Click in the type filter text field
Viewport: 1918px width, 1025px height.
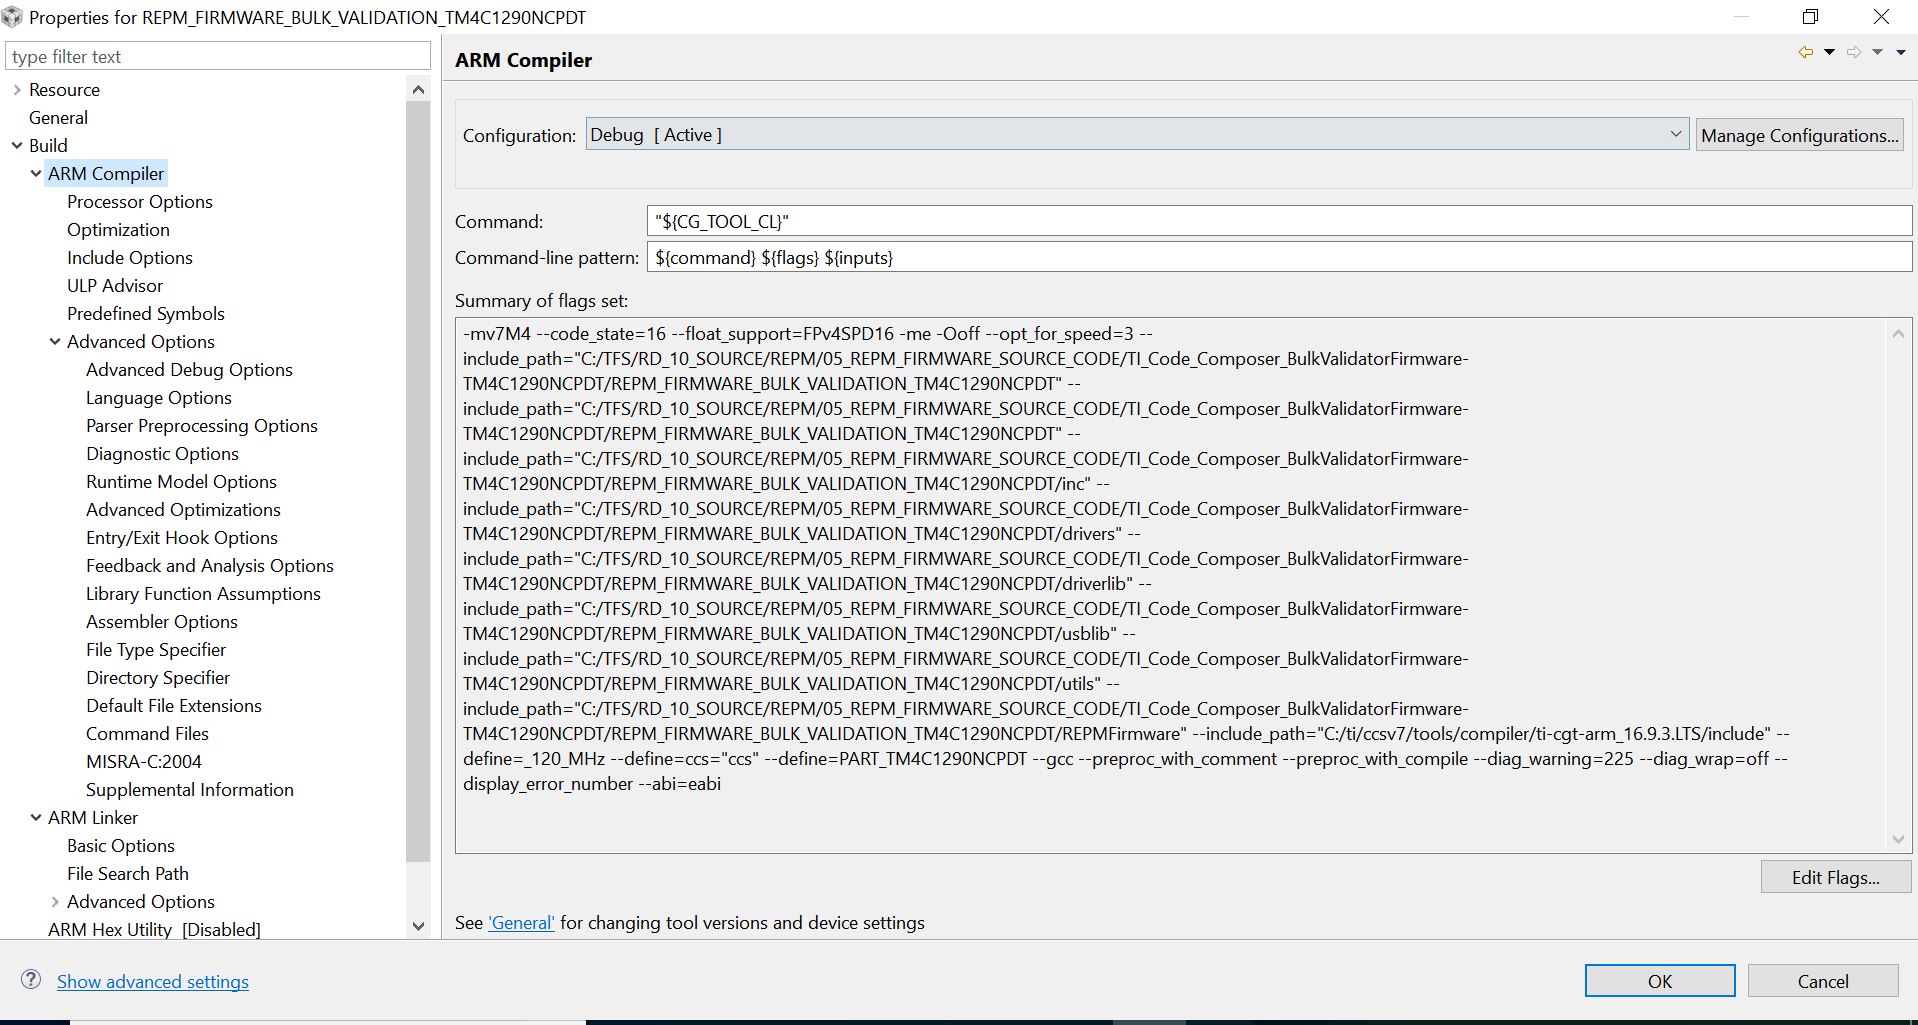[x=218, y=57]
